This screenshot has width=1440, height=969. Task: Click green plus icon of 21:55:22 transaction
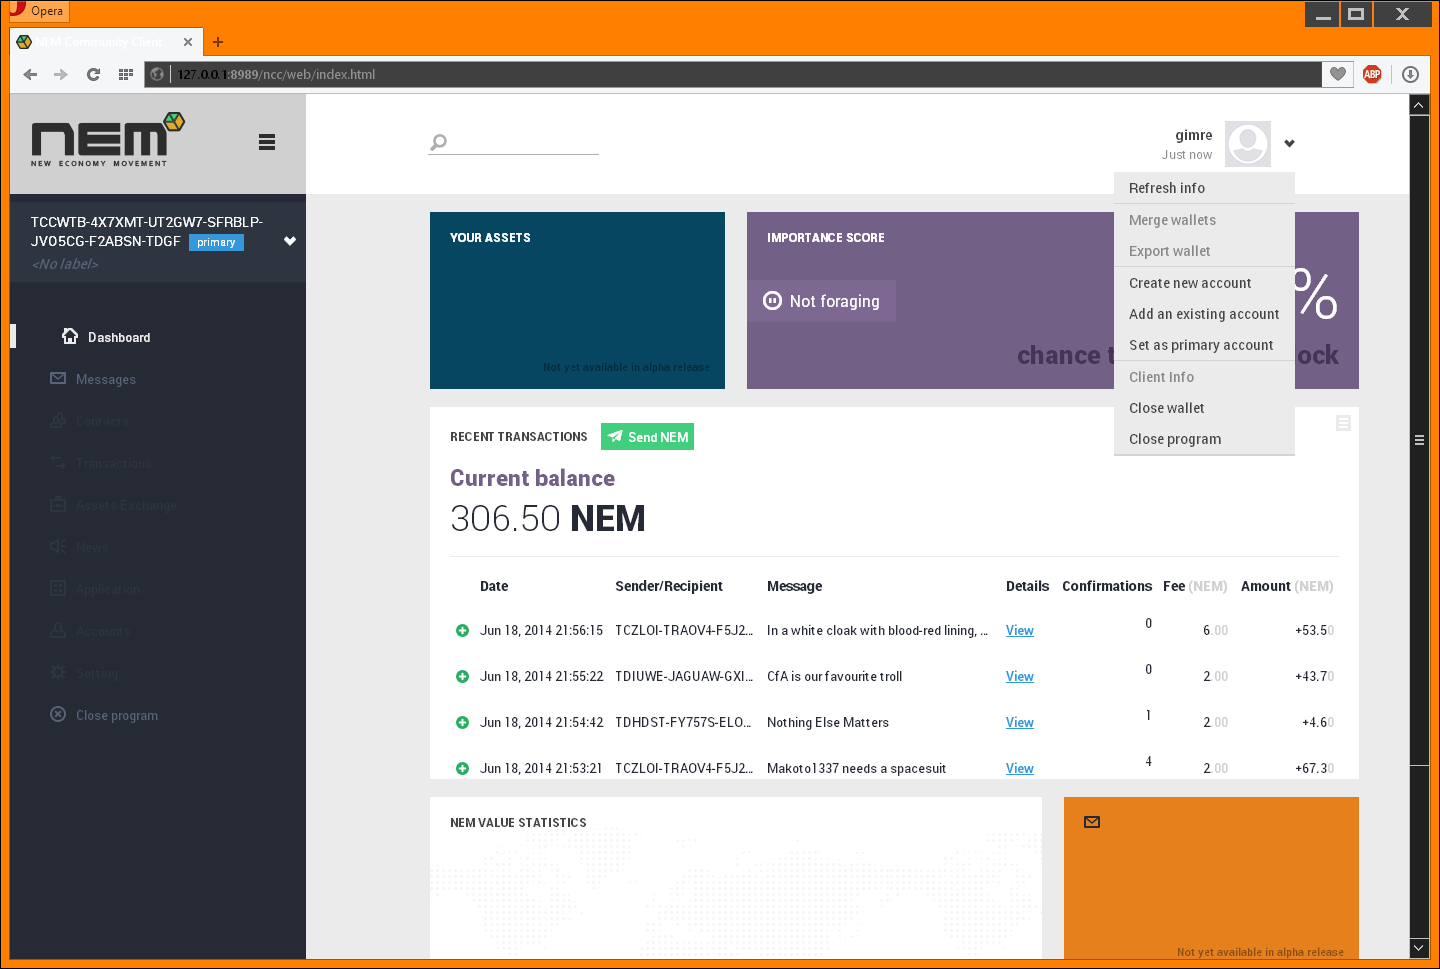tap(462, 676)
